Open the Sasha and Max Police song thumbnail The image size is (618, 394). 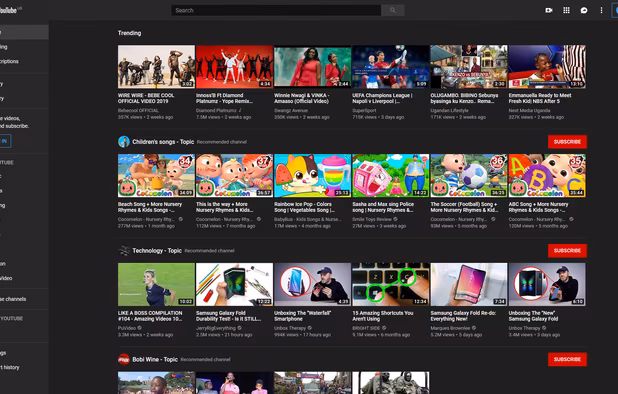[391, 175]
